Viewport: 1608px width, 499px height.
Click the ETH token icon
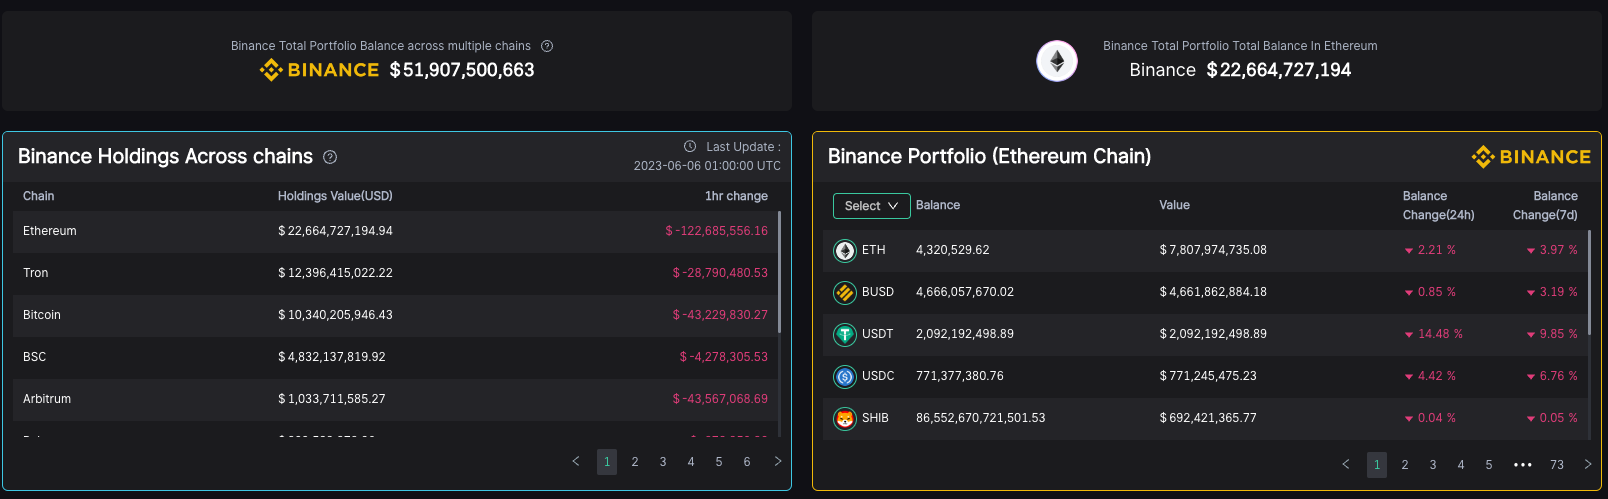tap(845, 250)
